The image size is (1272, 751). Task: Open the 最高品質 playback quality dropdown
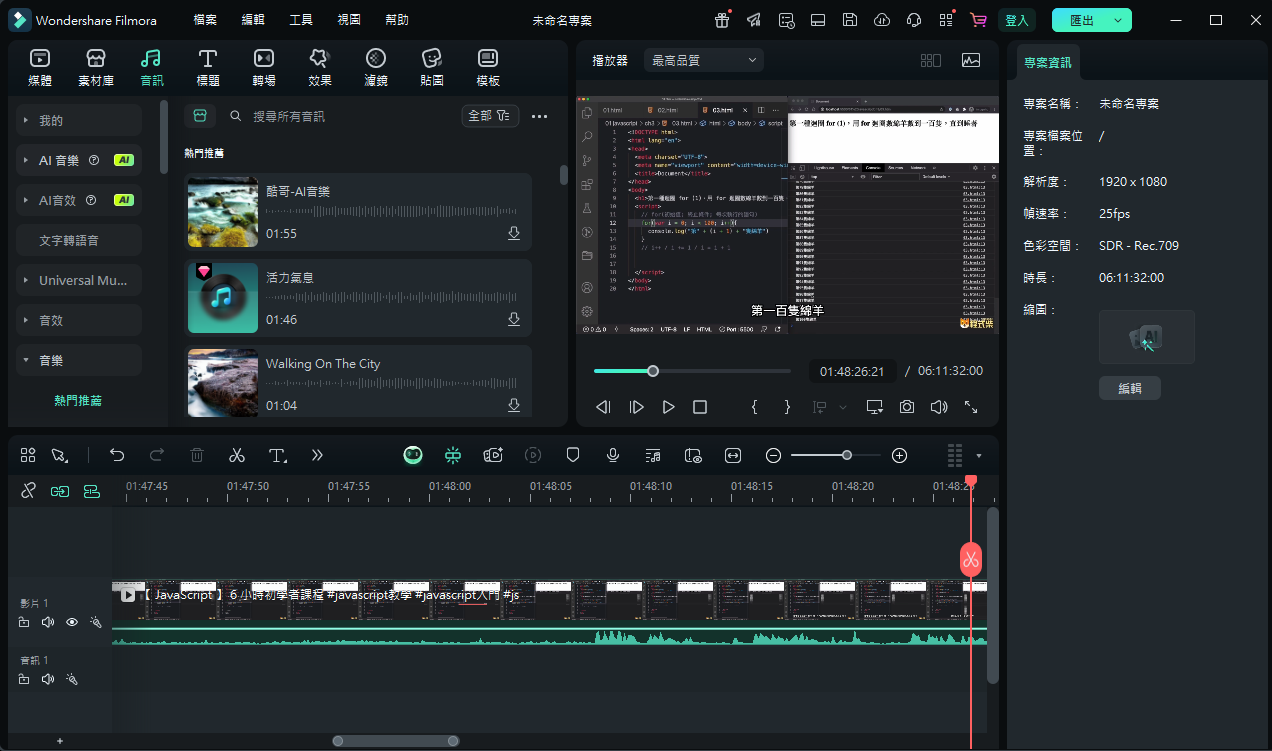pyautogui.click(x=705, y=60)
